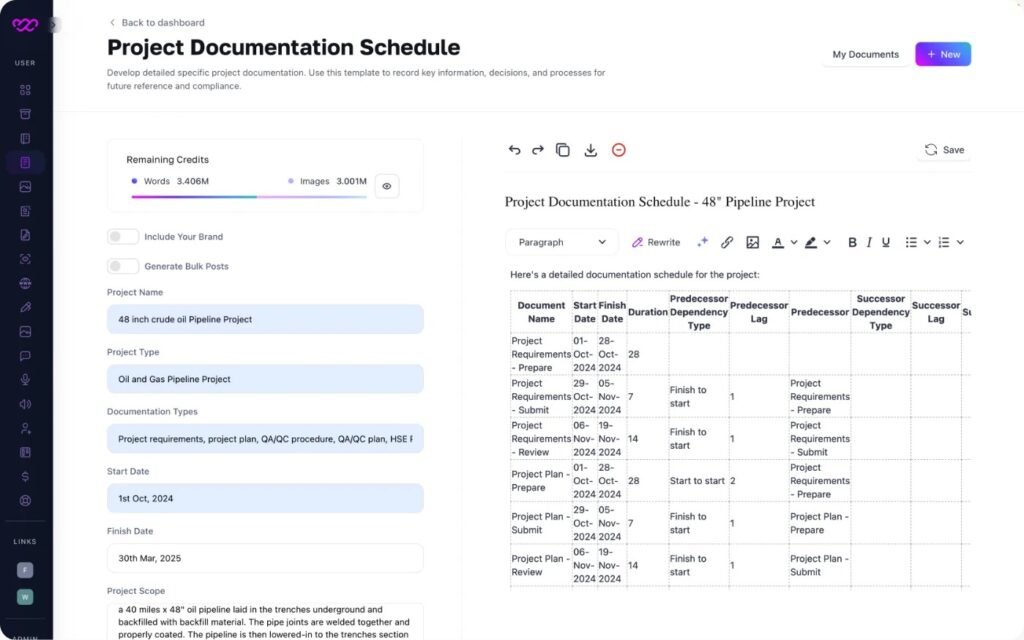The image size is (1024, 640).
Task: Open the add-user icon in sidebar
Action: 25,428
